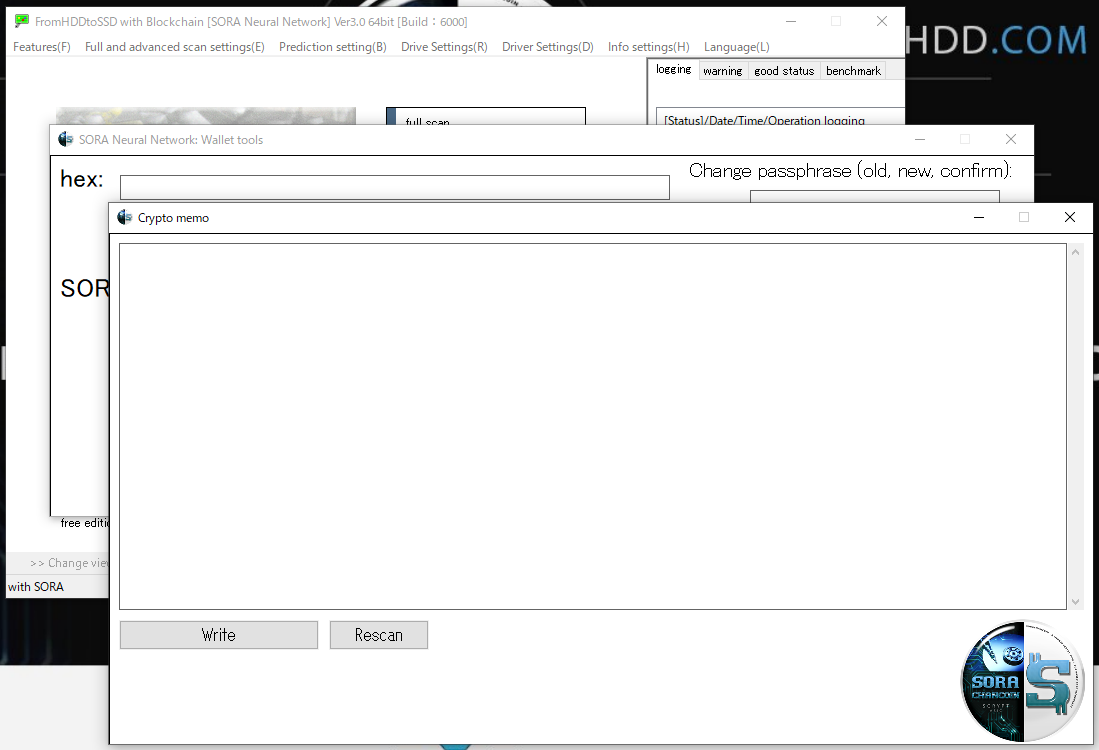Close the Wallet tools window
The height and width of the screenshot is (750, 1099).
pyautogui.click(x=1011, y=139)
